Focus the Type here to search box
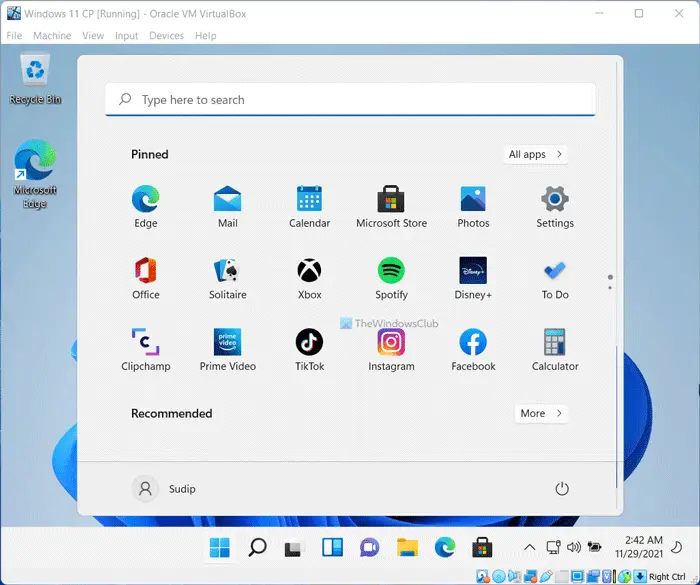 click(350, 100)
